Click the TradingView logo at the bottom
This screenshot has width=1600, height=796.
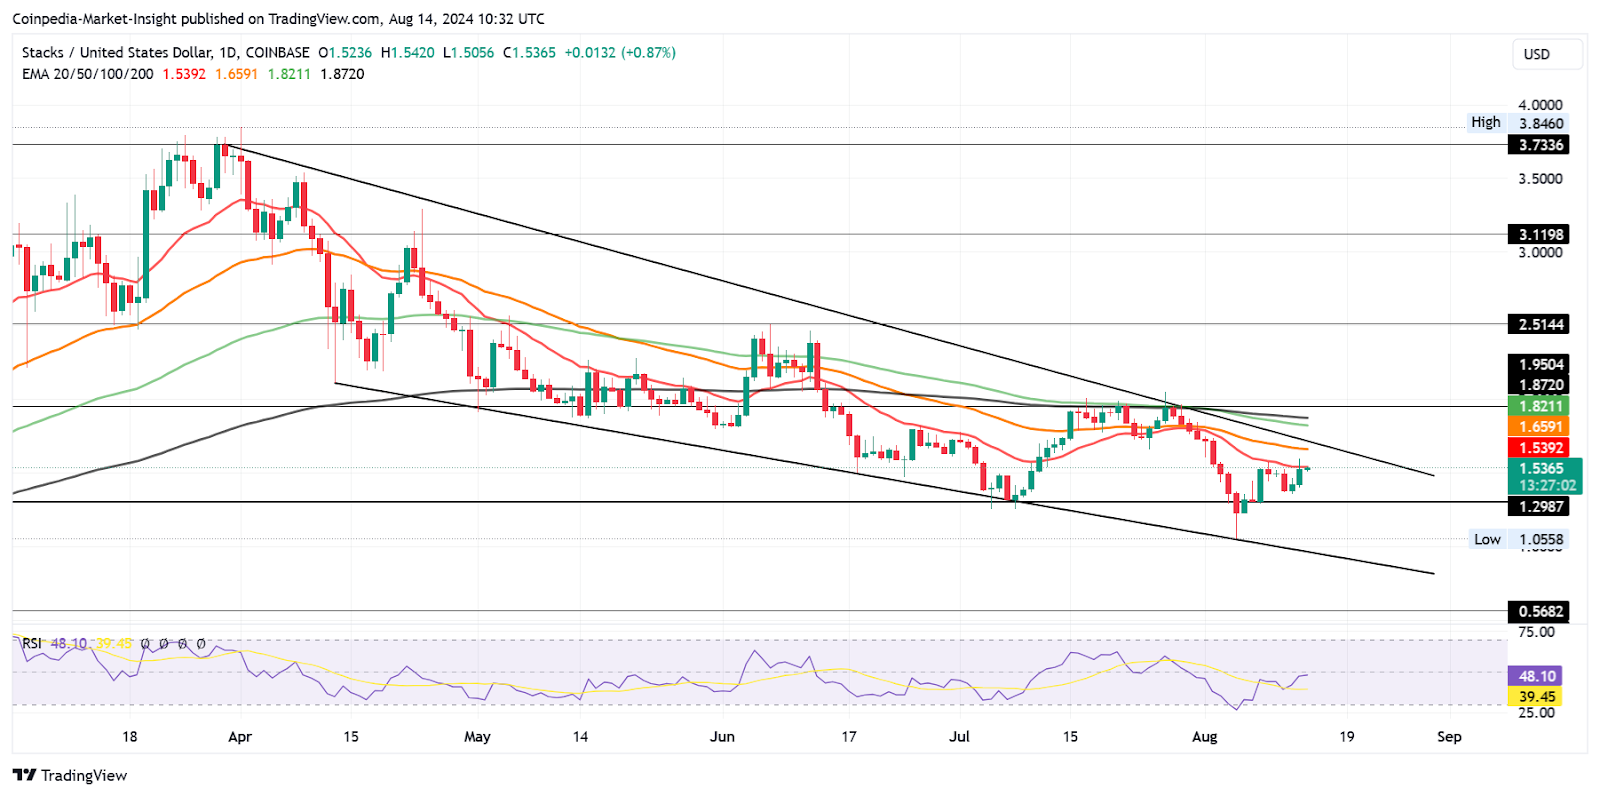coord(70,775)
